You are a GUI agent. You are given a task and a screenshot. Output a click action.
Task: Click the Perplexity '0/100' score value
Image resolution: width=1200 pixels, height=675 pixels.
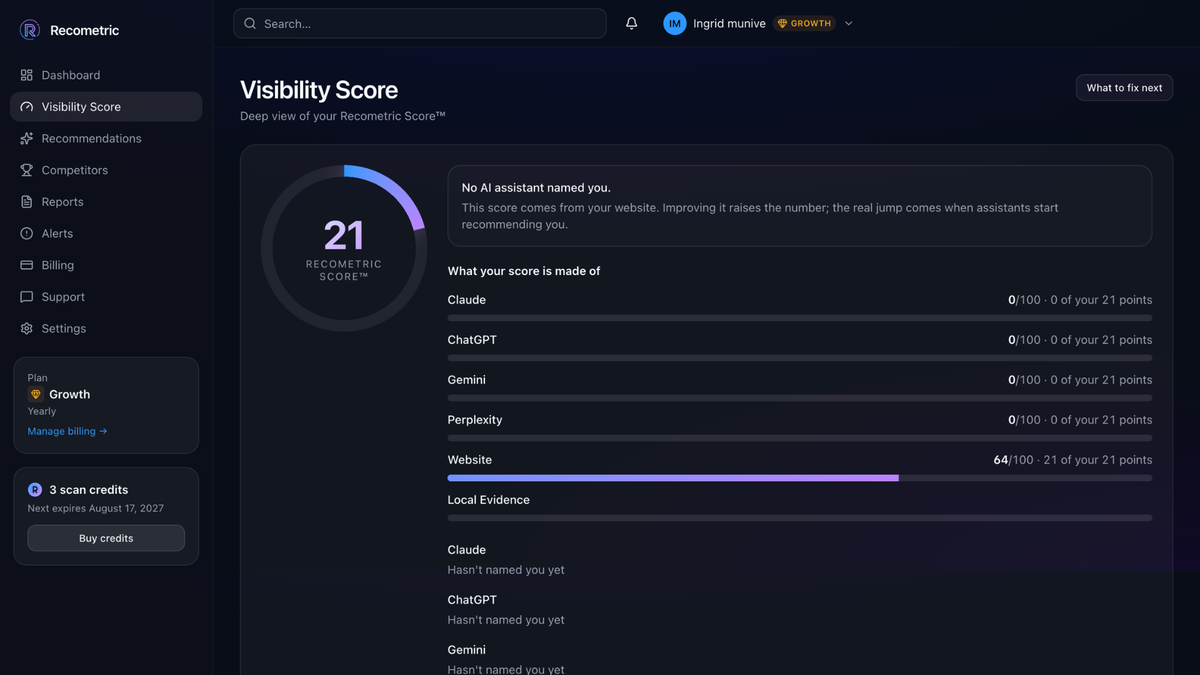point(1024,420)
